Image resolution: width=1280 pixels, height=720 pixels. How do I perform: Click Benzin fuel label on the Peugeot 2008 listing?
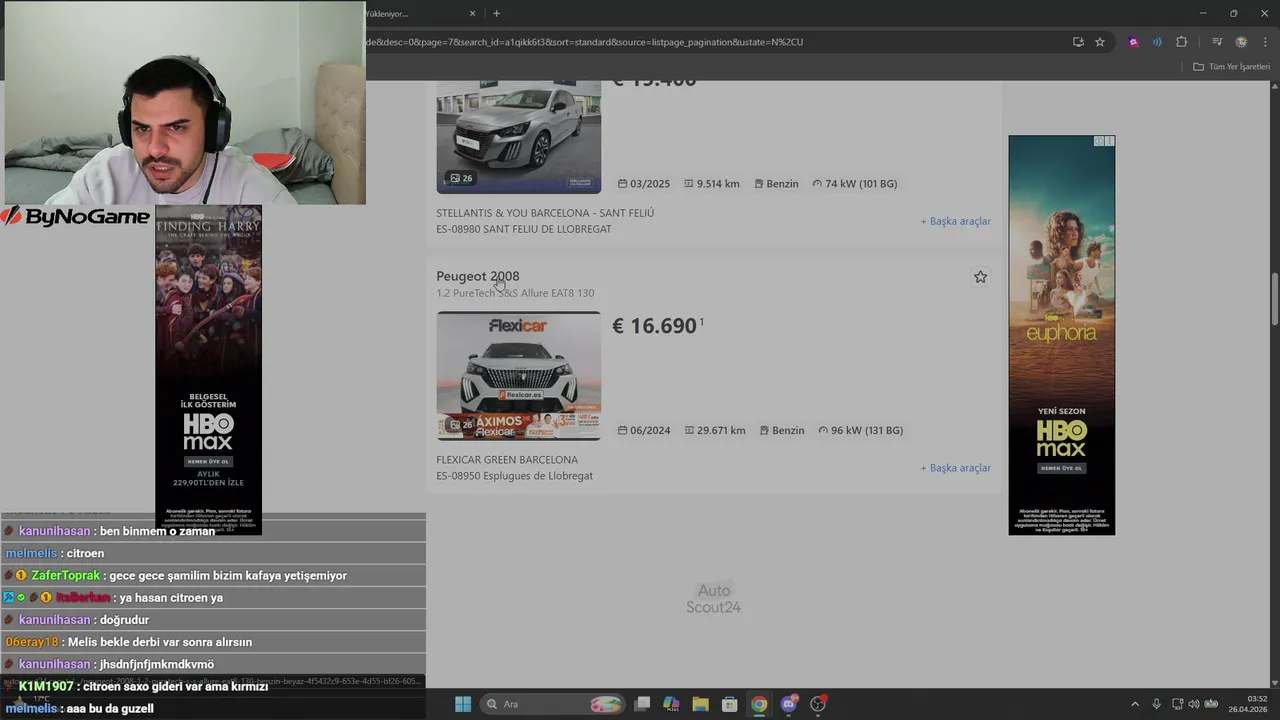point(782,430)
